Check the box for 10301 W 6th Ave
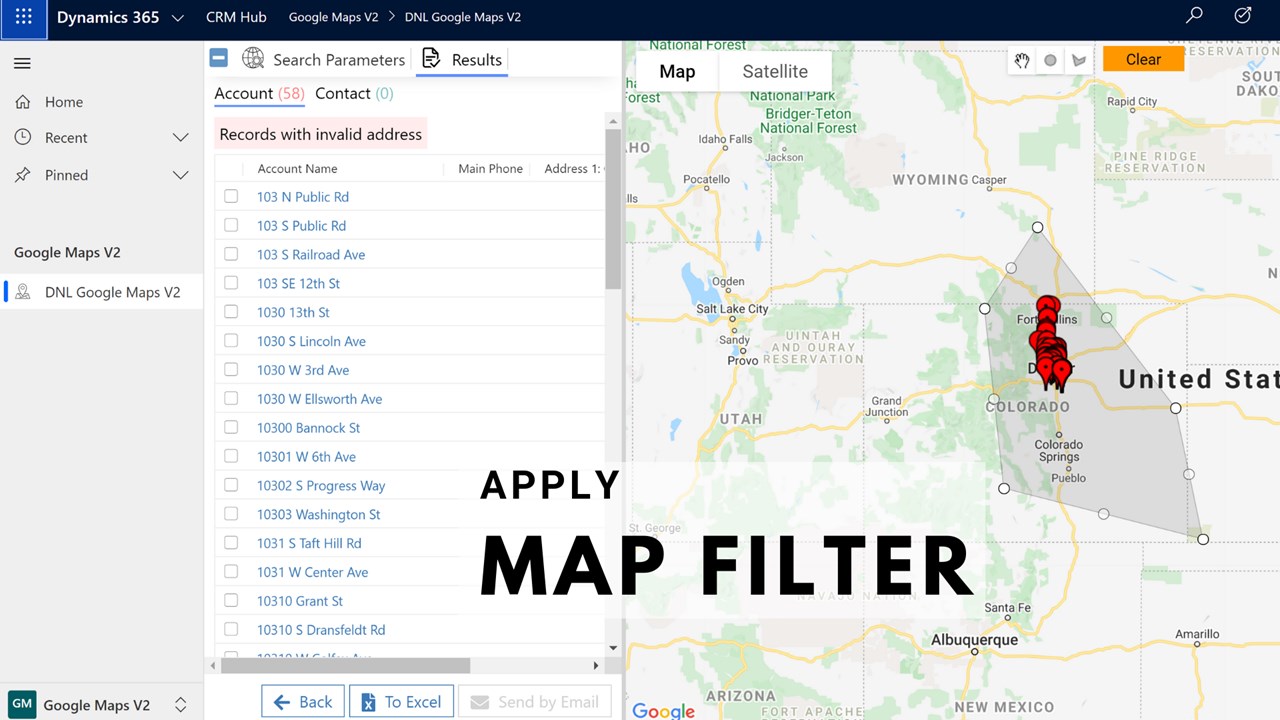1280x720 pixels. point(231,456)
